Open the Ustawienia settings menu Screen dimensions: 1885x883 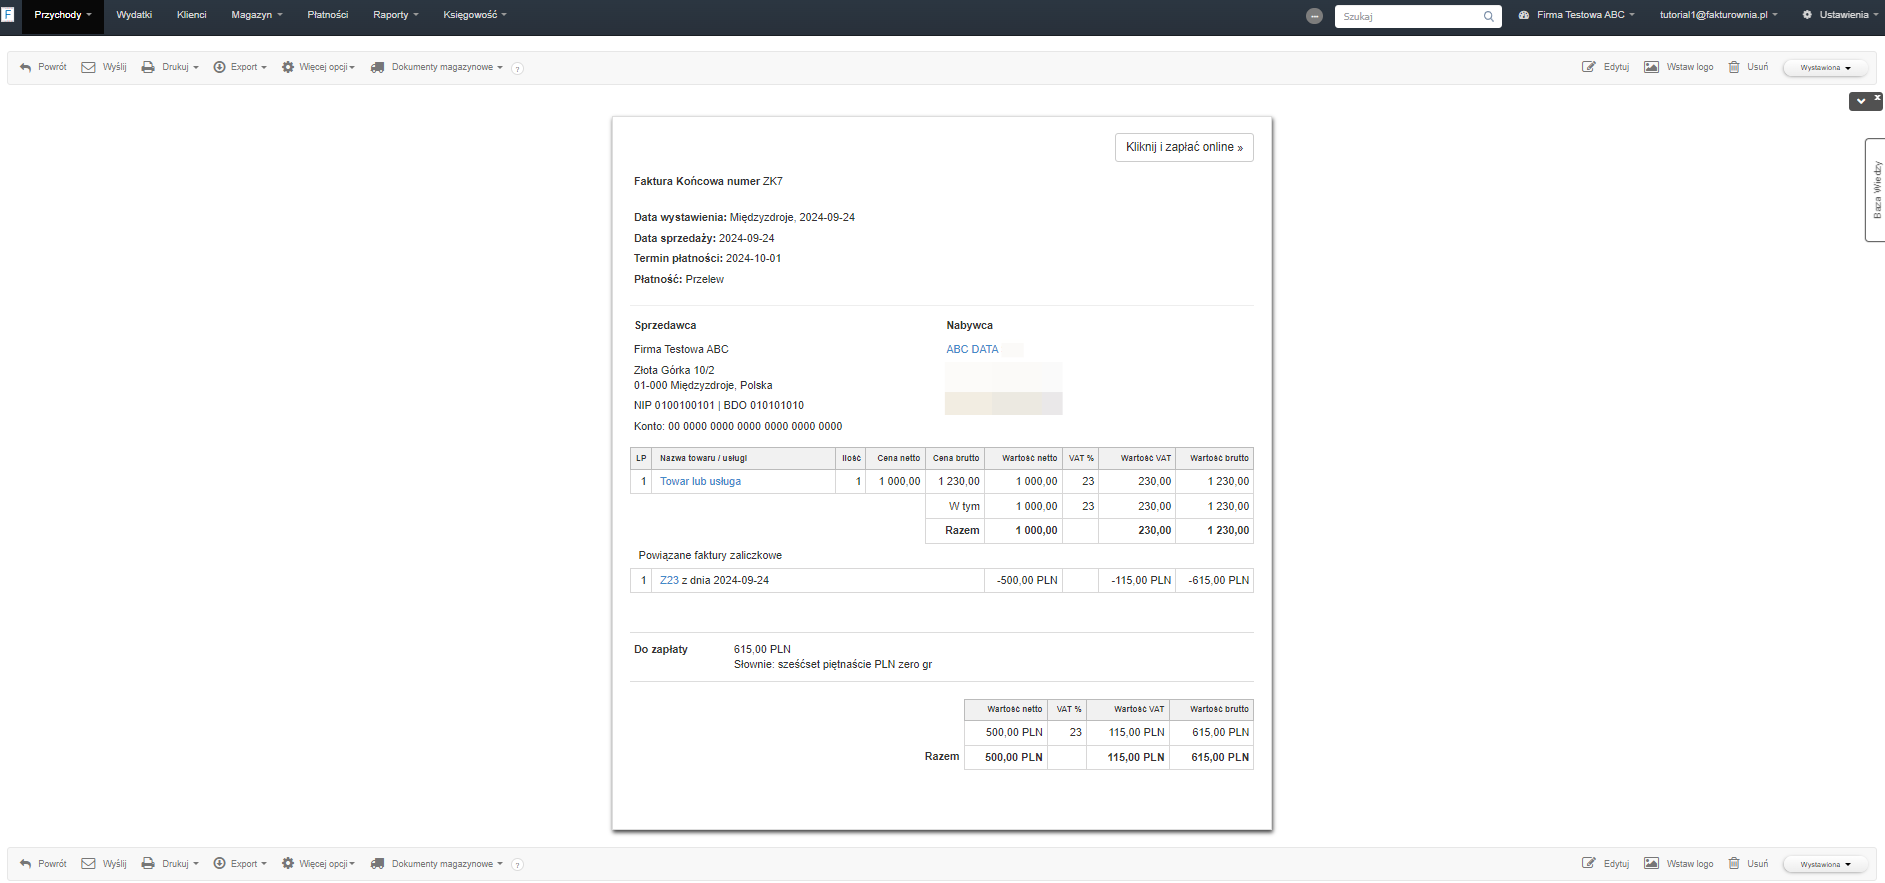click(x=1840, y=15)
